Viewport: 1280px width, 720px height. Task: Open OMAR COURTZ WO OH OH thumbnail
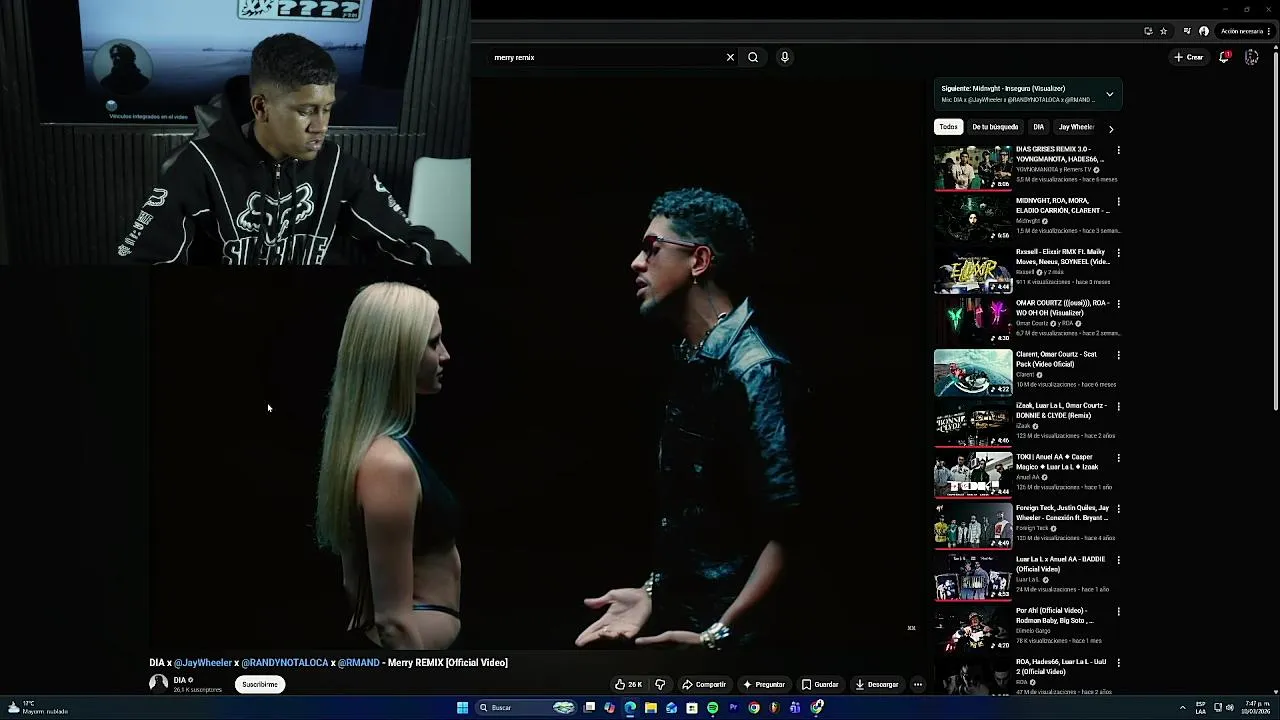click(973, 321)
